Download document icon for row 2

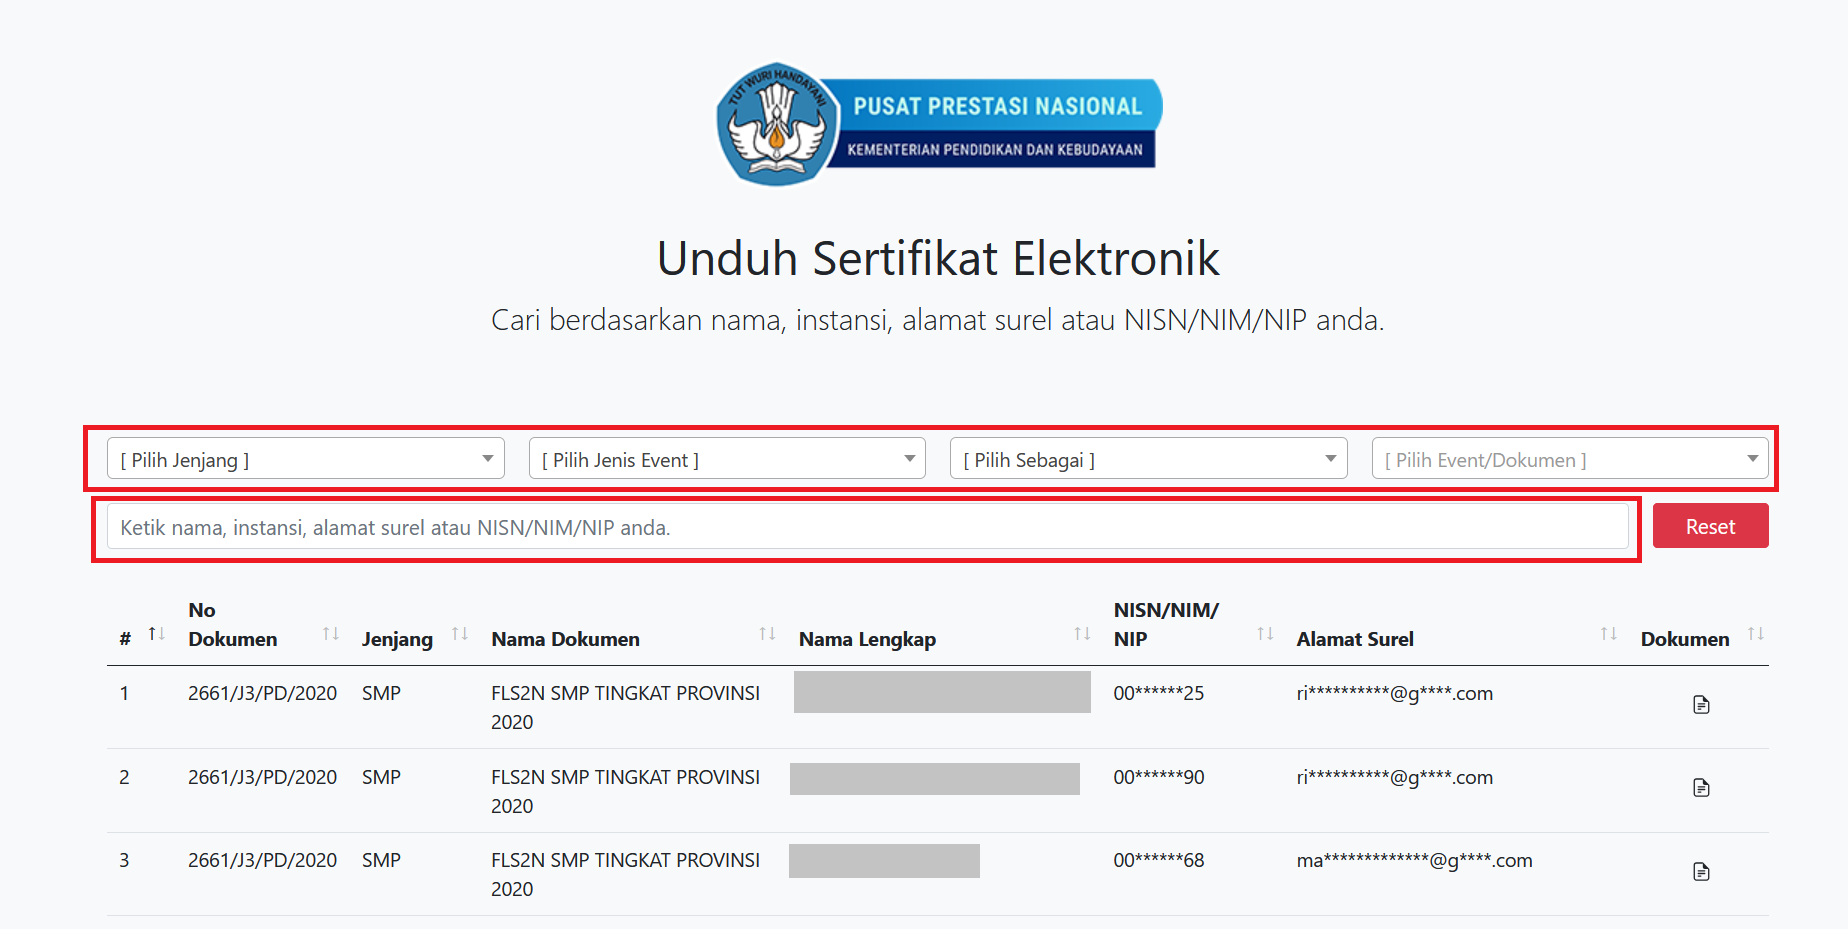[x=1701, y=788]
